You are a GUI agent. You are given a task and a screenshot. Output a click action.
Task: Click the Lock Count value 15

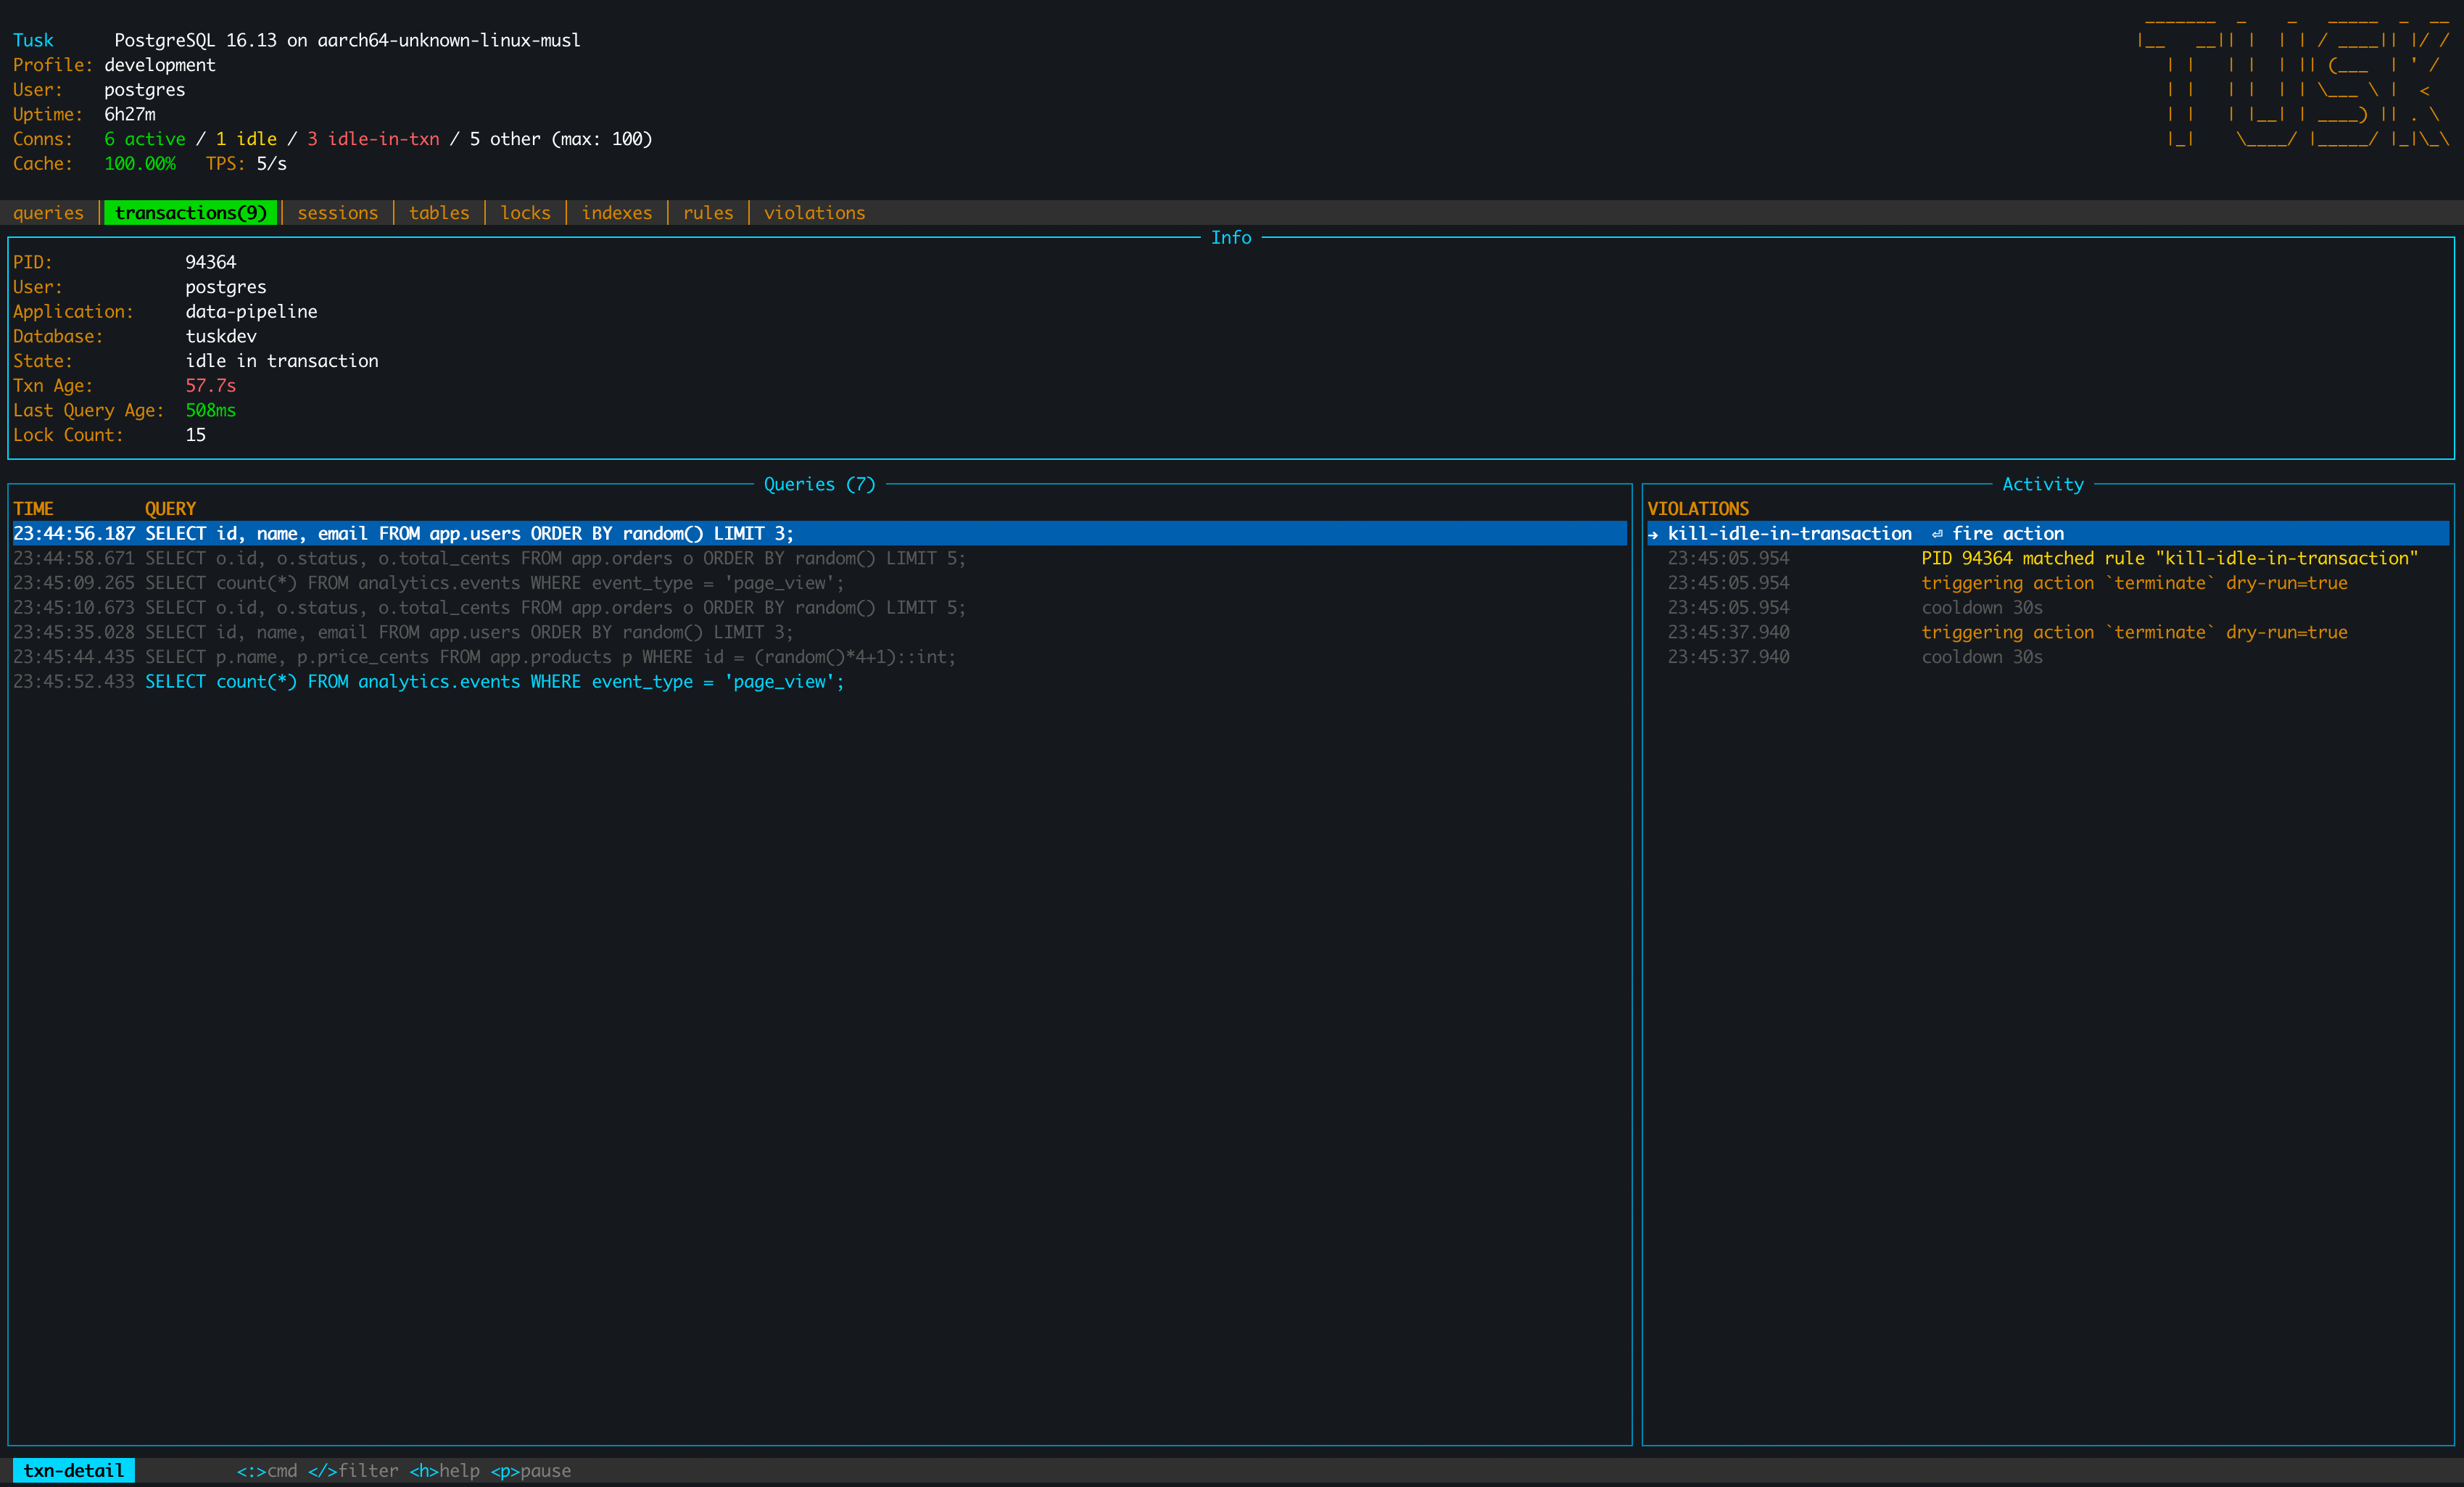(196, 435)
